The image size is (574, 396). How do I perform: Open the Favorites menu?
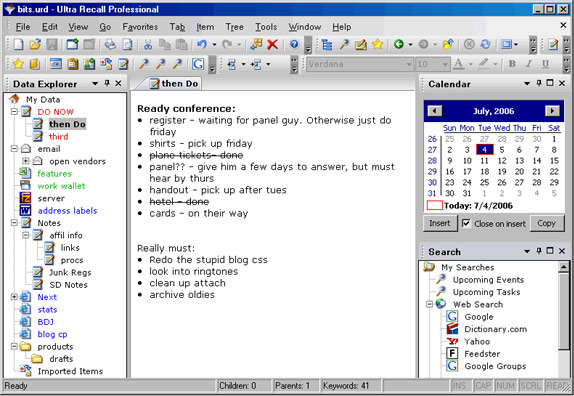pos(140,27)
